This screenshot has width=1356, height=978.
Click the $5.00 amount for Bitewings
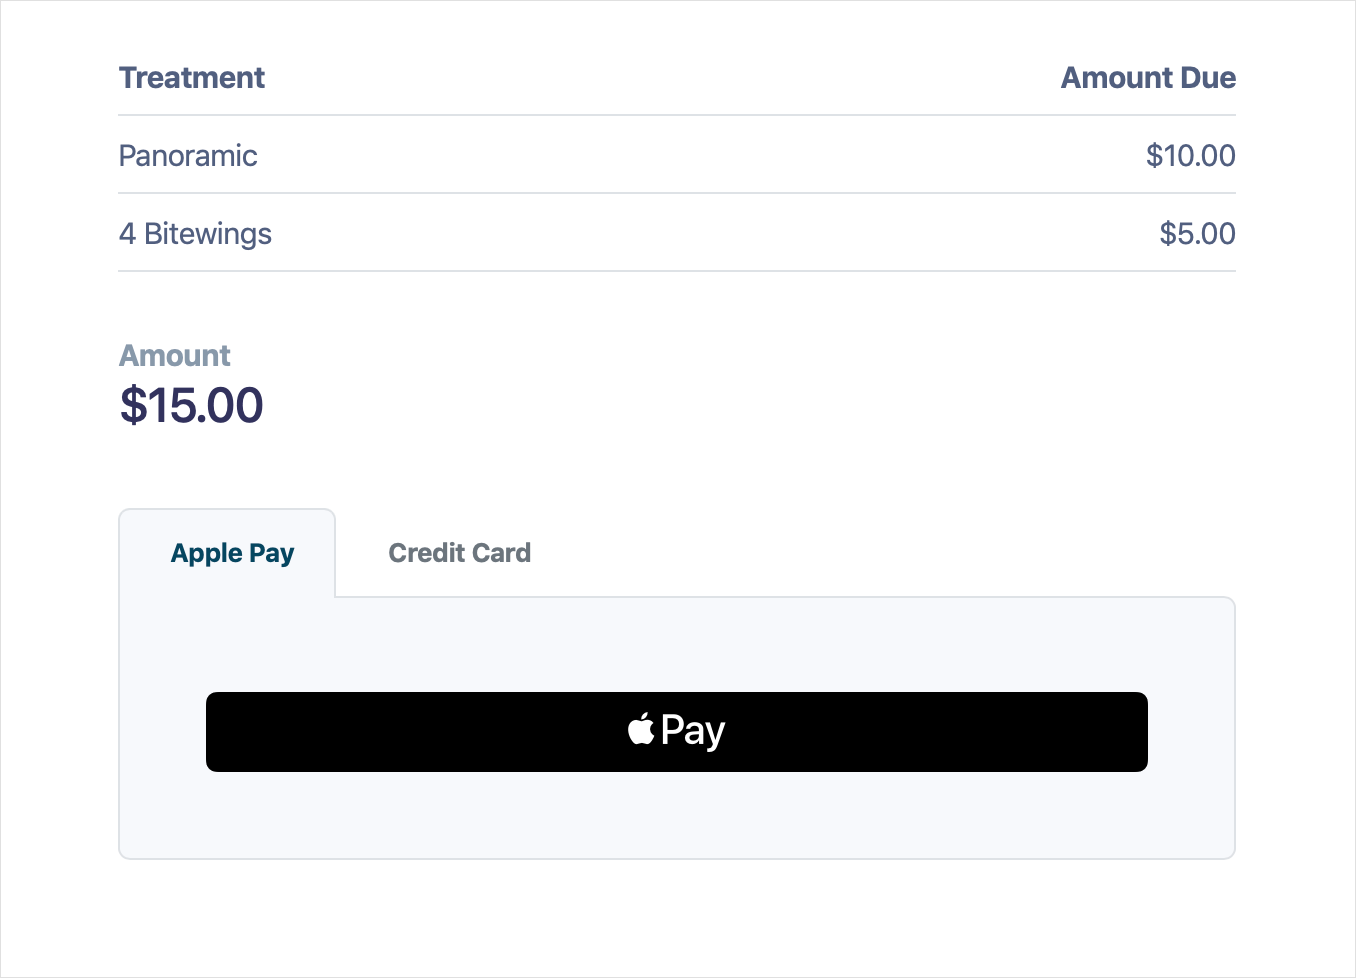pyautogui.click(x=1197, y=234)
